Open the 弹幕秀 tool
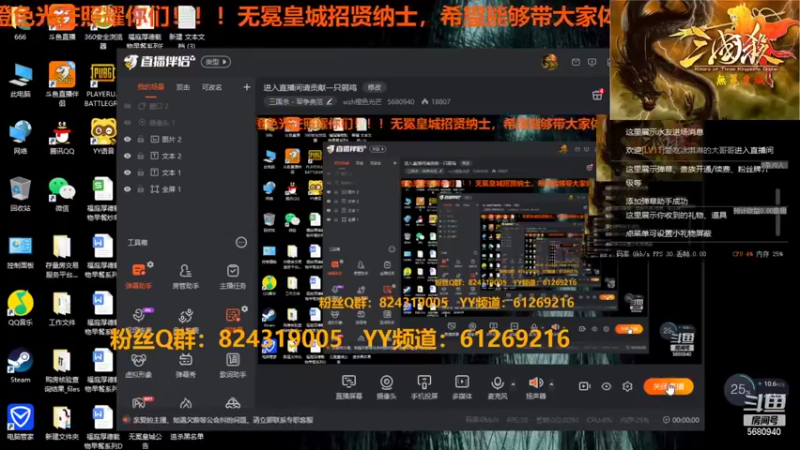This screenshot has height=450, width=800. point(186,365)
